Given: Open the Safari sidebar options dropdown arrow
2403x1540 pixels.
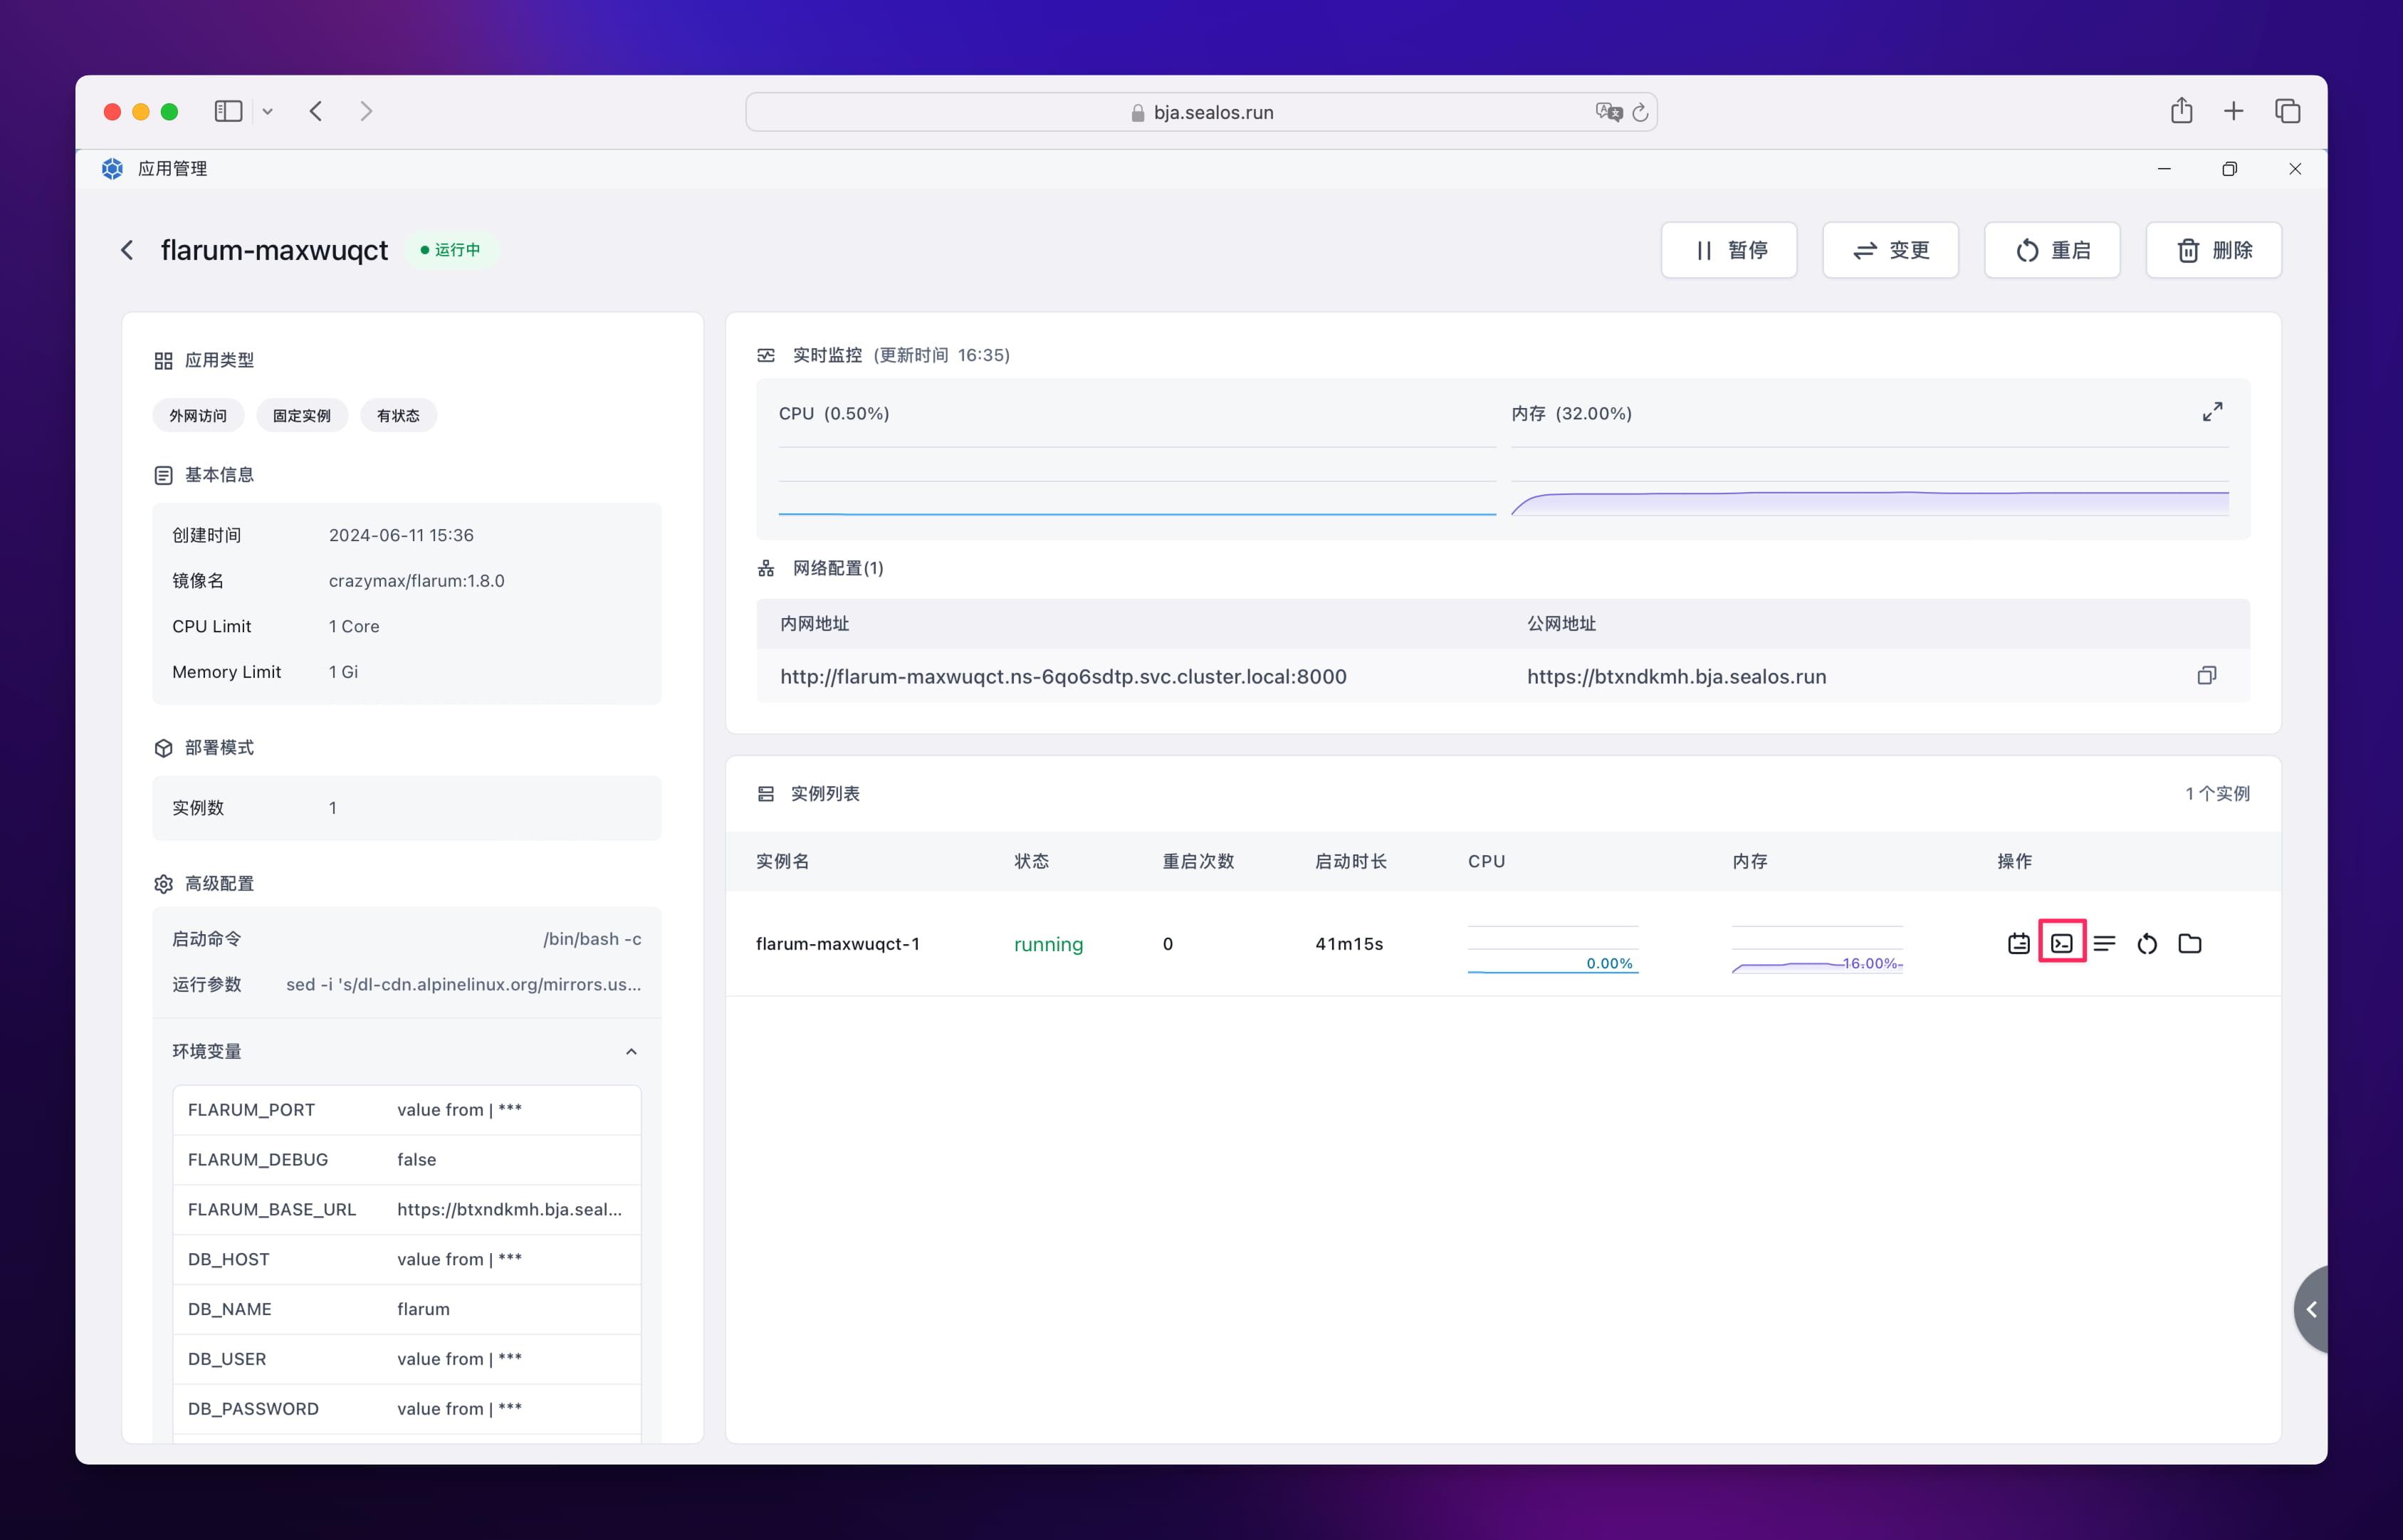Looking at the screenshot, I should 267,112.
